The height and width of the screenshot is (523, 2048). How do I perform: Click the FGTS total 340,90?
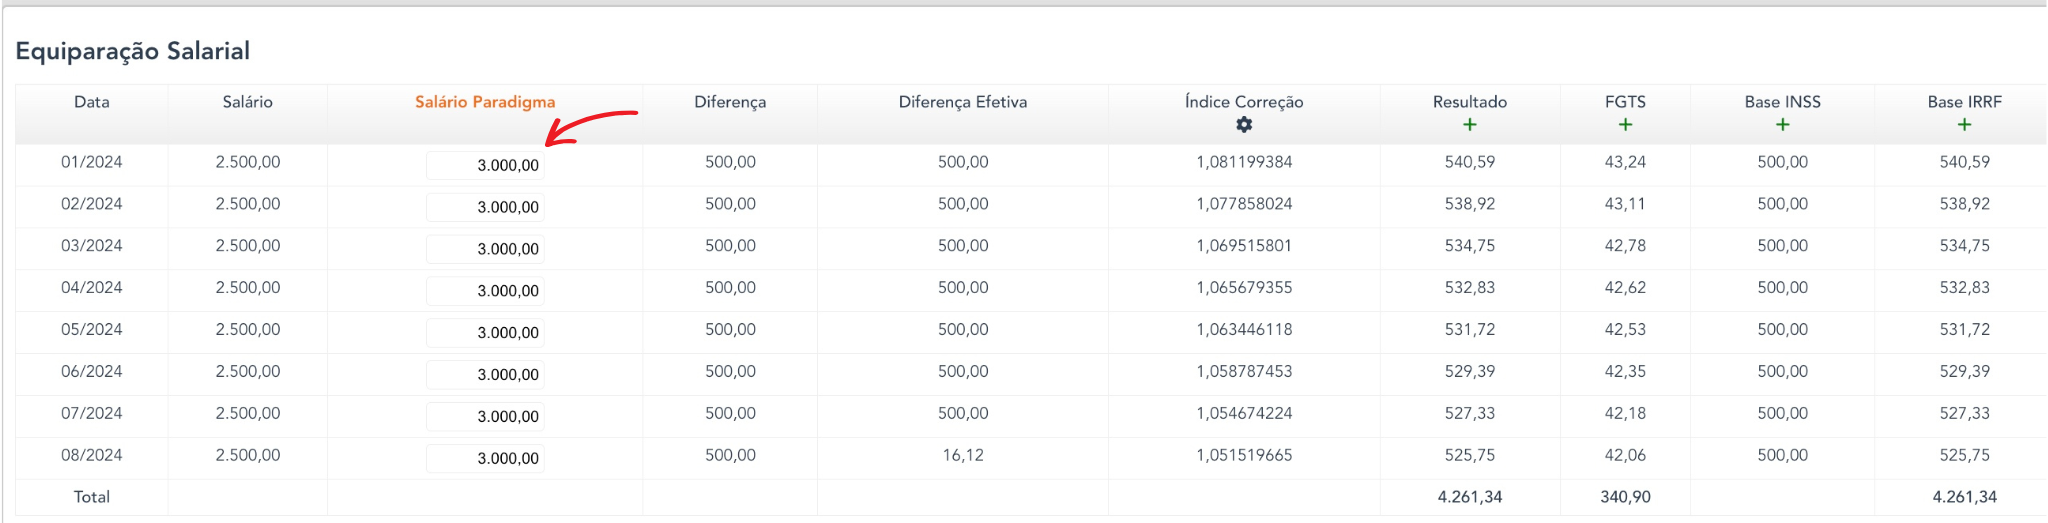(x=1625, y=497)
